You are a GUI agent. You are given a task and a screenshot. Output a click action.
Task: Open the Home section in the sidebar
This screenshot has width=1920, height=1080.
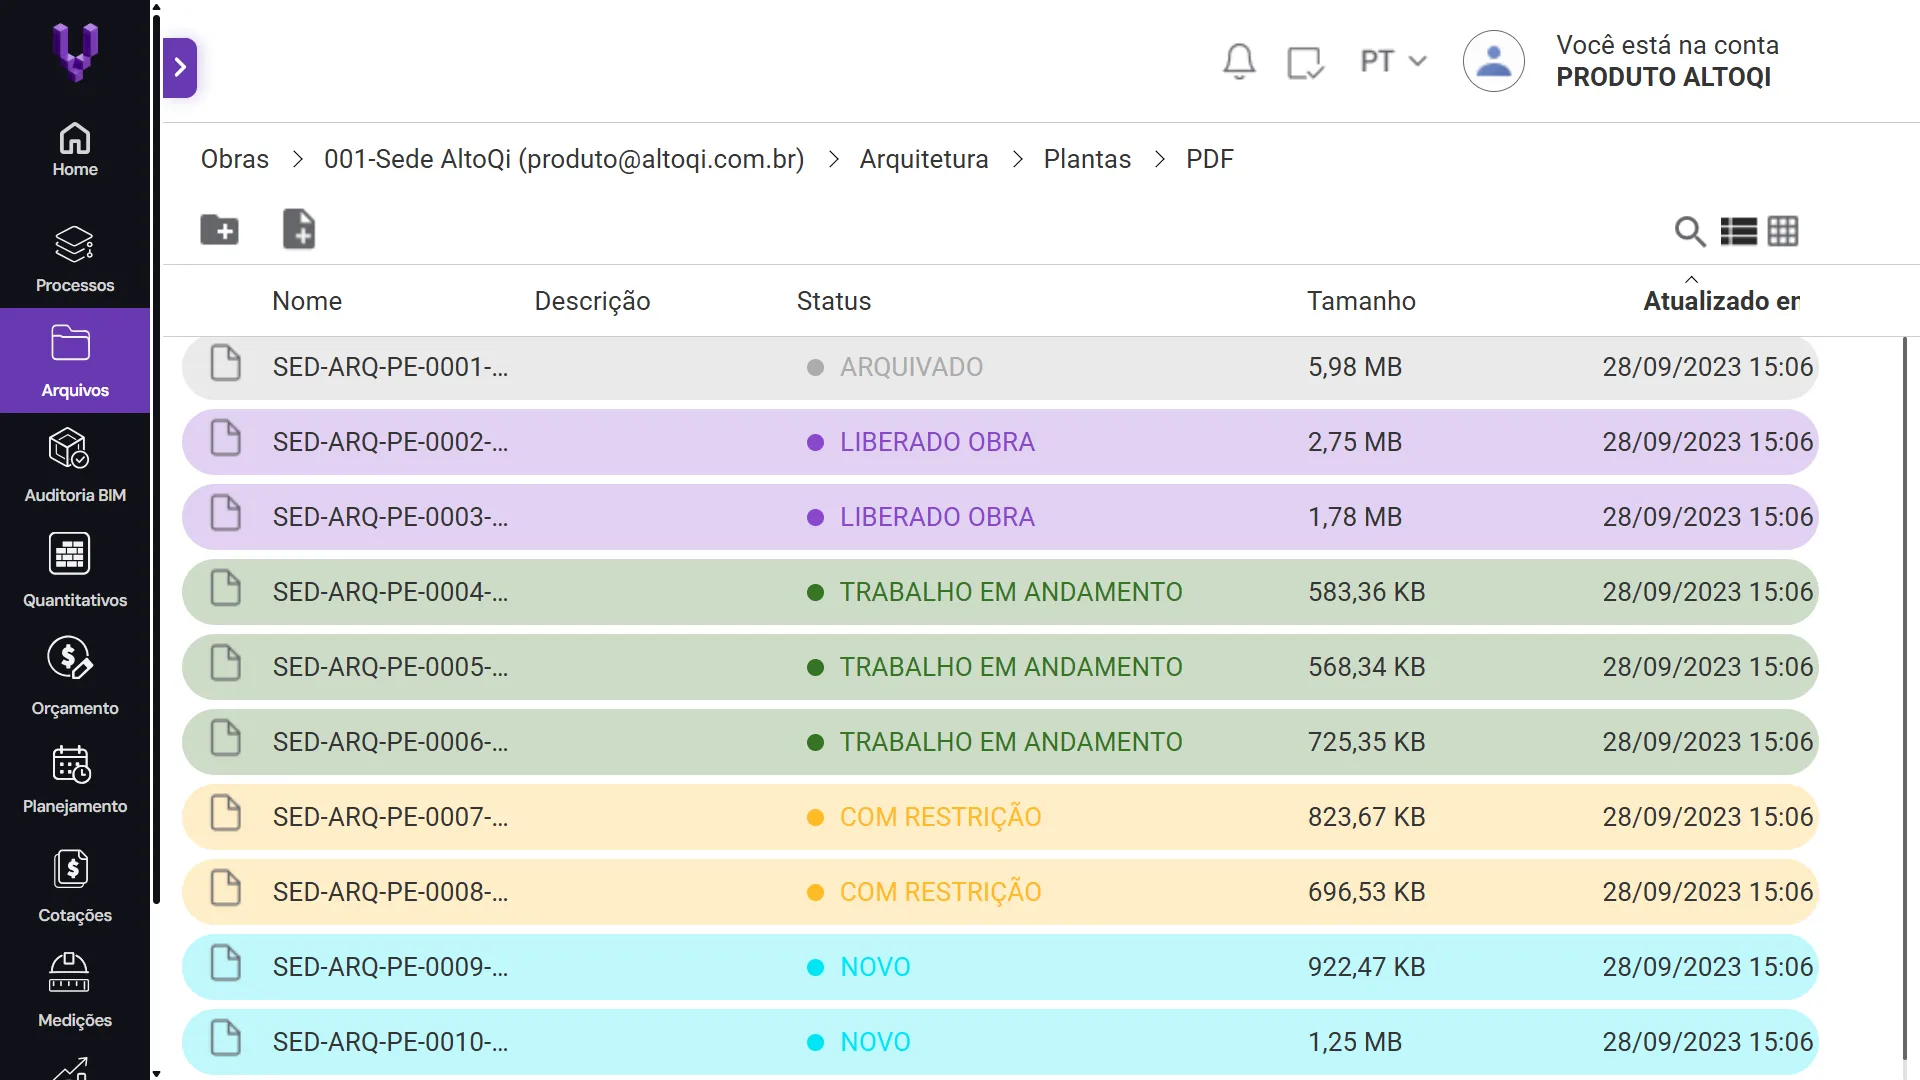click(x=75, y=150)
